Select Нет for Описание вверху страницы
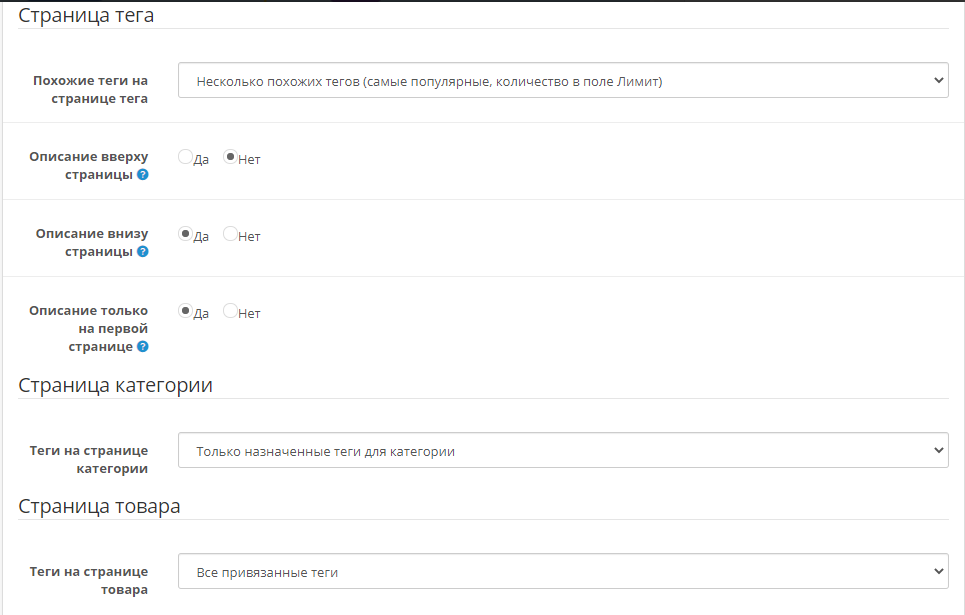Image resolution: width=965 pixels, height=615 pixels. coord(231,157)
